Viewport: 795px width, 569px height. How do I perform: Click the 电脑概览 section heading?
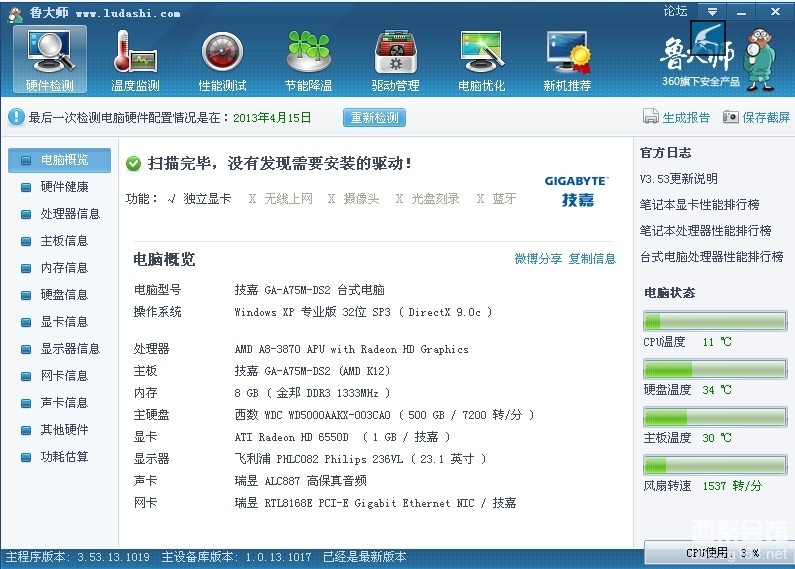click(164, 260)
